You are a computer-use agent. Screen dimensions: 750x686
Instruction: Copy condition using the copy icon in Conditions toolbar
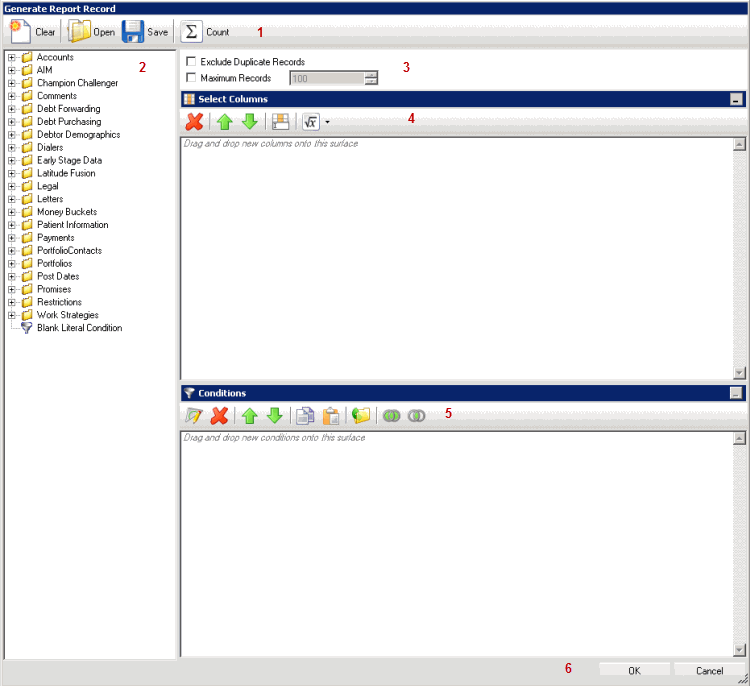coord(304,416)
